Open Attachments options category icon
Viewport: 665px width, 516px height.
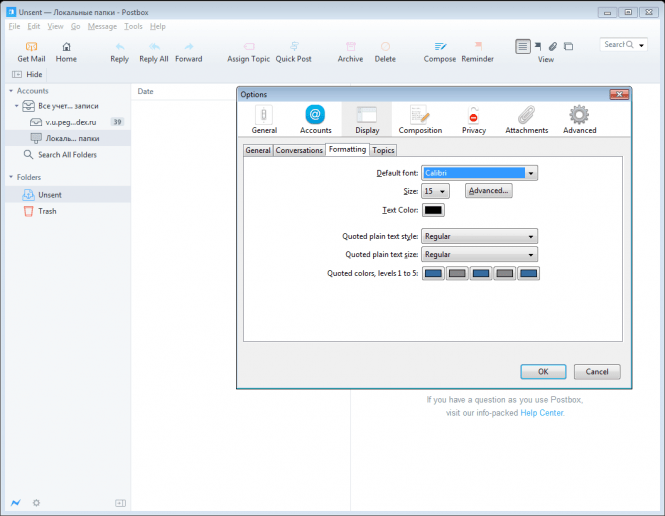click(x=526, y=115)
